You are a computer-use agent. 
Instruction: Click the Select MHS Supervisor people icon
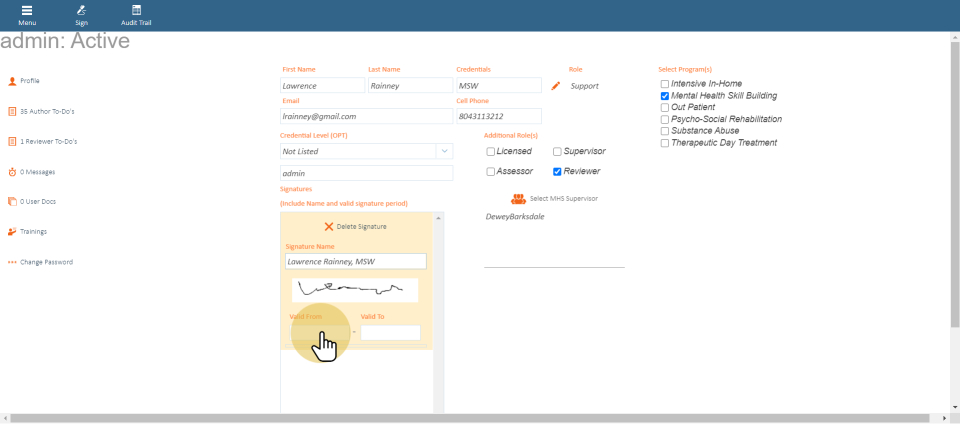[518, 199]
